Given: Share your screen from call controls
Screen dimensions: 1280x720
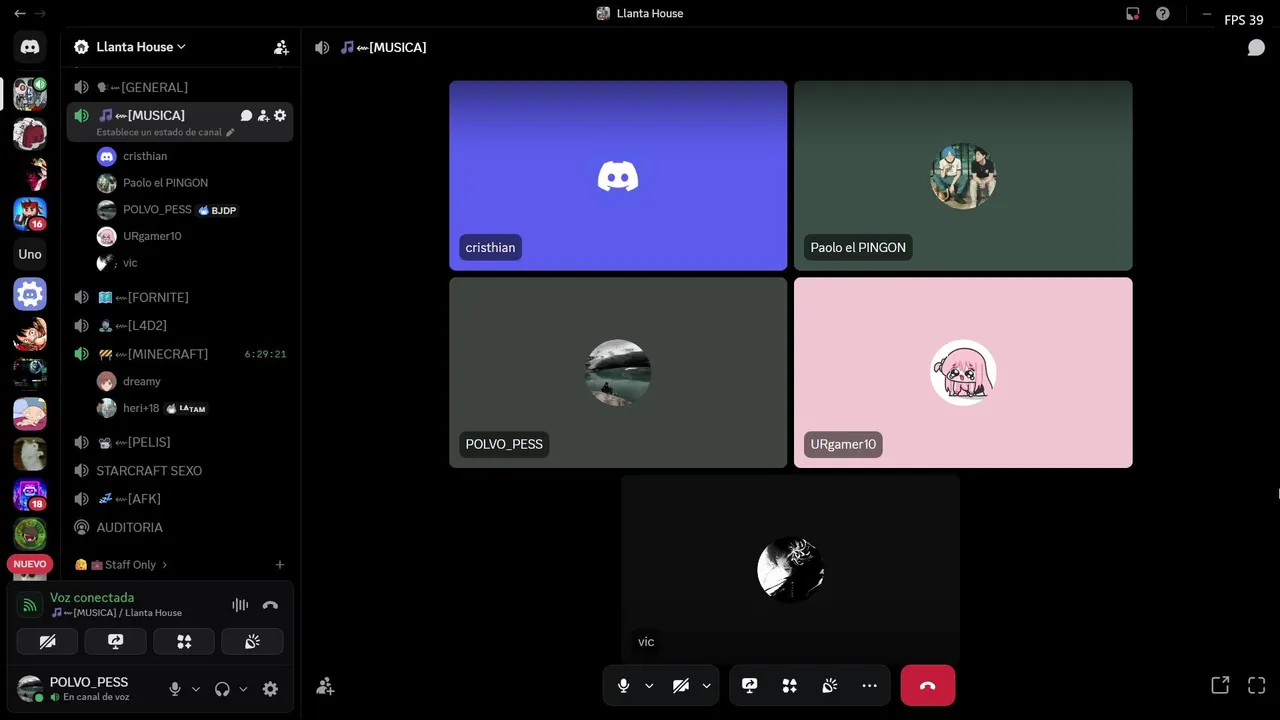Looking at the screenshot, I should pyautogui.click(x=750, y=686).
